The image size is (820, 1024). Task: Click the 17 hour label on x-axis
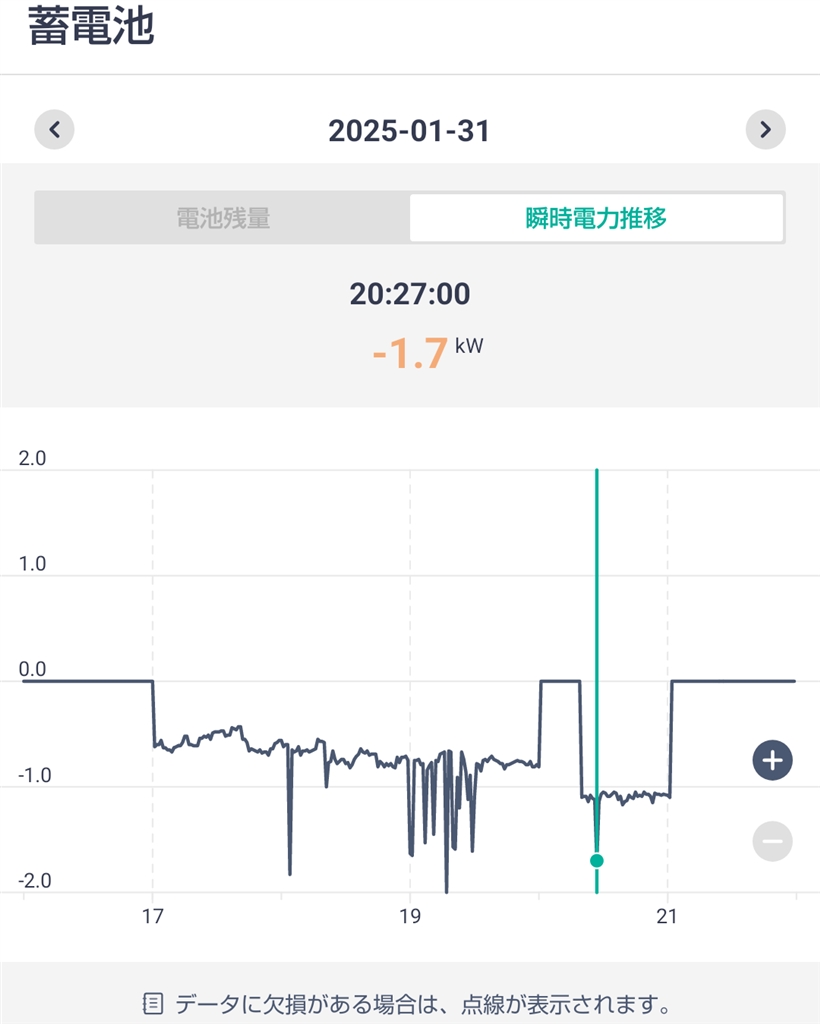tap(153, 916)
